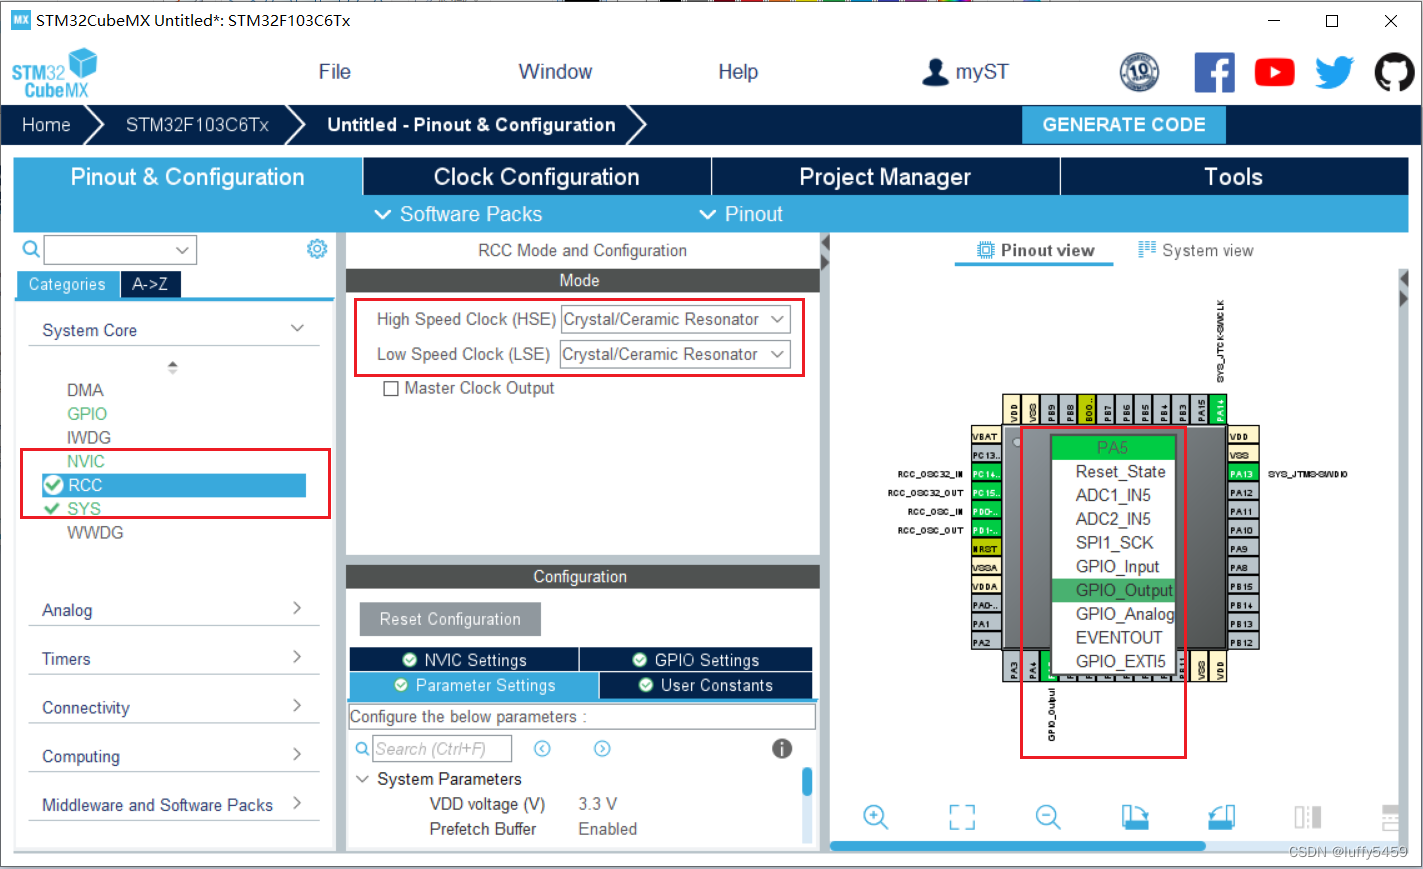1423x869 pixels.
Task: Select the PA14 pin on the chip
Action: coord(1218,410)
